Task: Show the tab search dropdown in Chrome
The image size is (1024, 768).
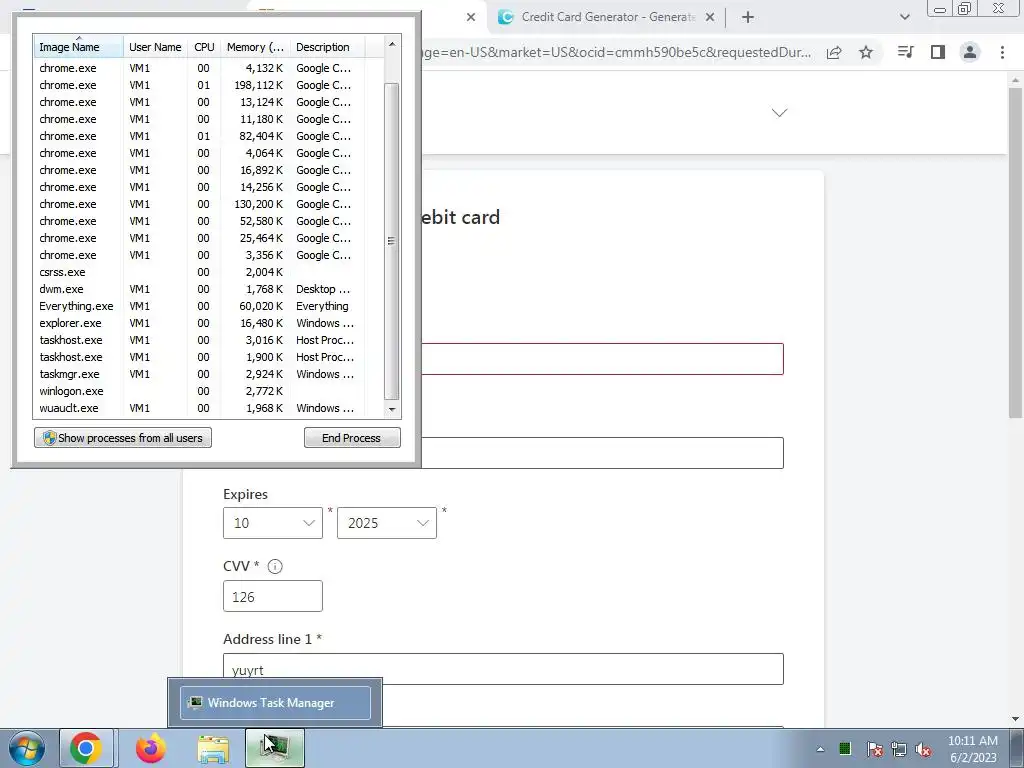Action: 904,17
